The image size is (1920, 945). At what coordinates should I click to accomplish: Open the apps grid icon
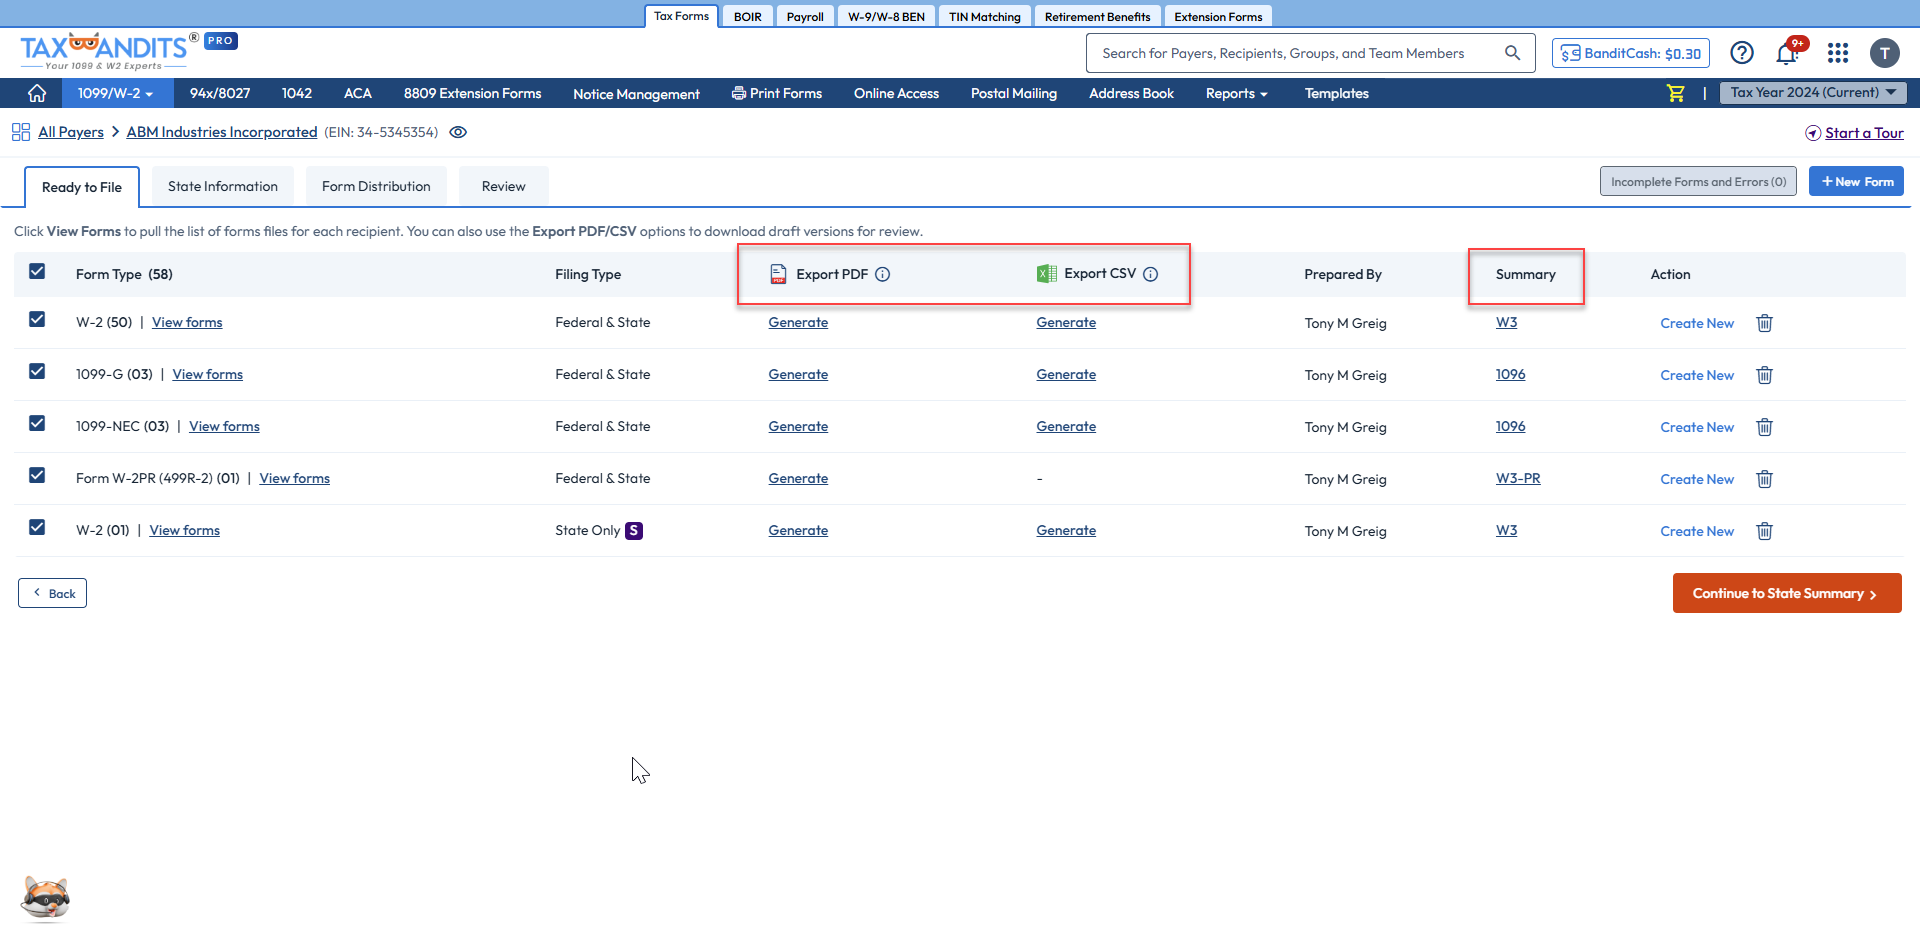point(1838,53)
